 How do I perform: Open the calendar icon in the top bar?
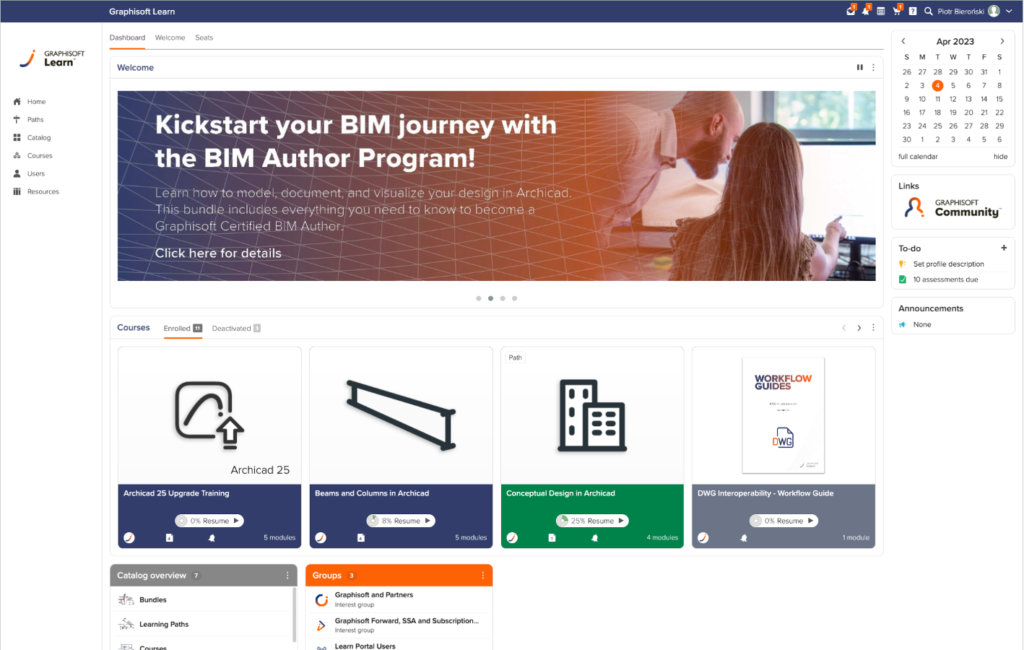tap(881, 10)
